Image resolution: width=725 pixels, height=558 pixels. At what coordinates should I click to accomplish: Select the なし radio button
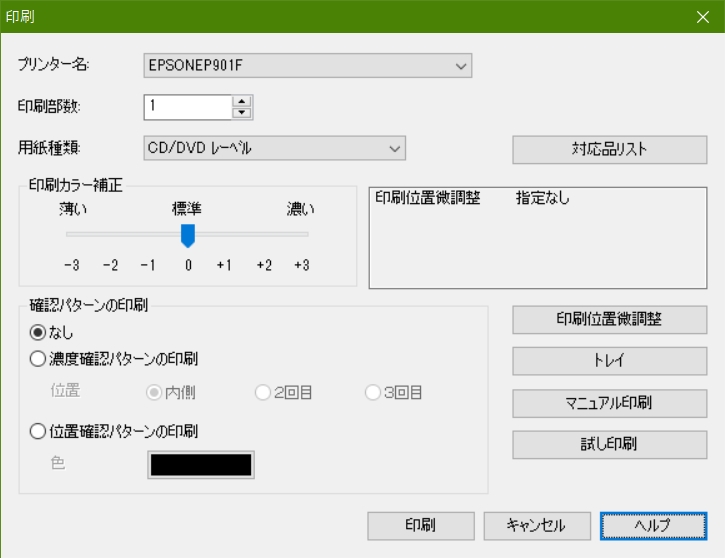38,332
